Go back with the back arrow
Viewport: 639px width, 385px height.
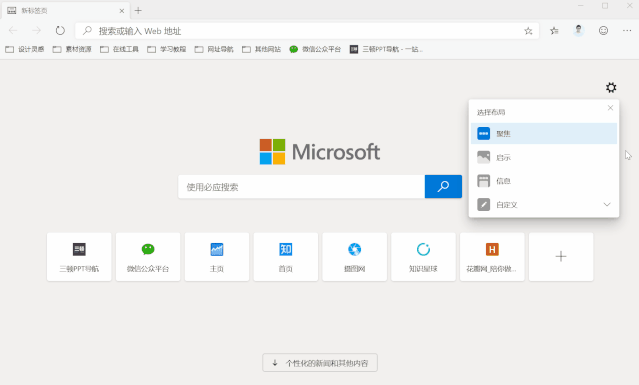[x=13, y=31]
